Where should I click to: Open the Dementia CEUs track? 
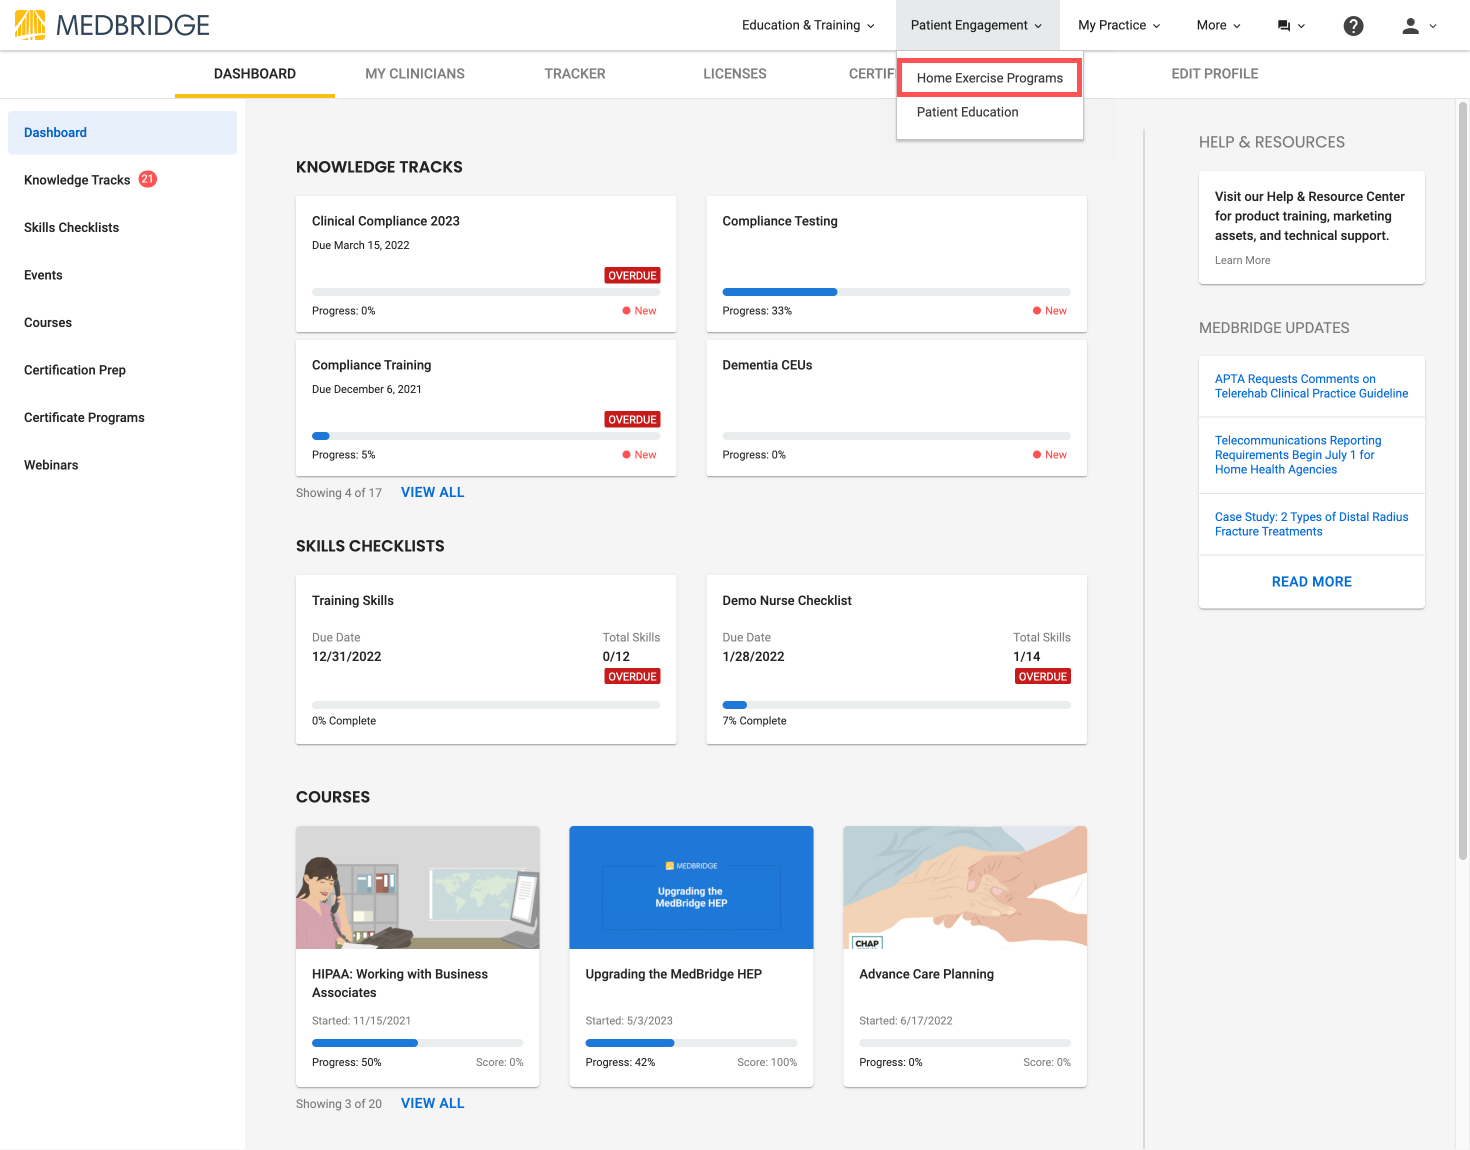click(896, 407)
